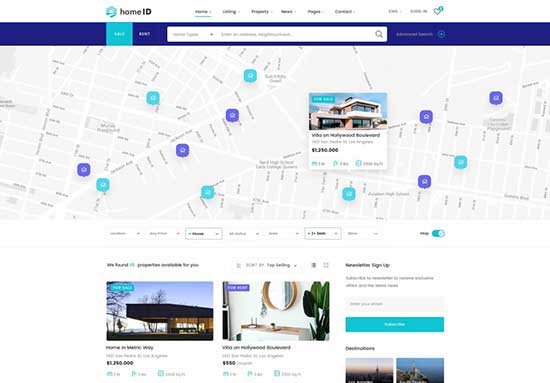Click the SIGN IN link
Viewport: 550px width, 383px height.
[419, 12]
